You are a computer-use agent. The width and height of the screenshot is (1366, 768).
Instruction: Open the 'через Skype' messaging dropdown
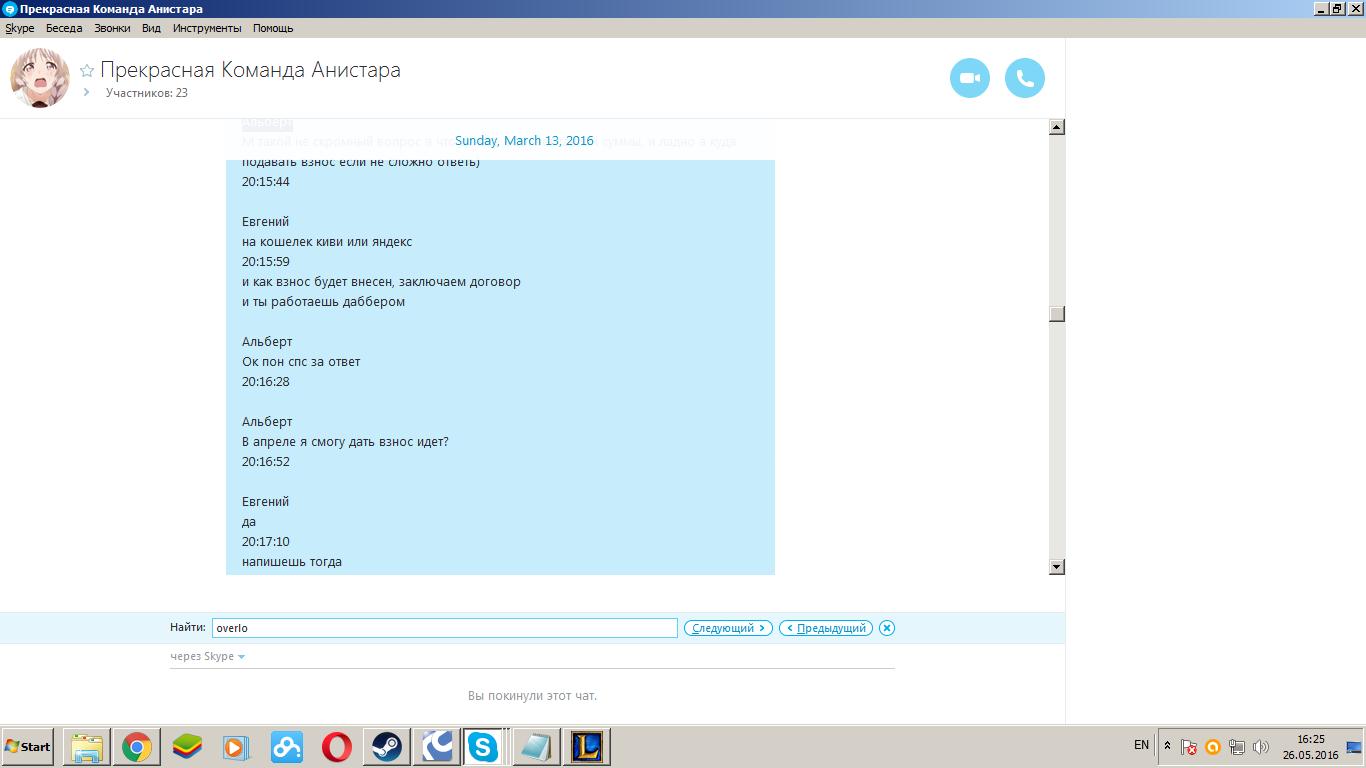pos(207,657)
